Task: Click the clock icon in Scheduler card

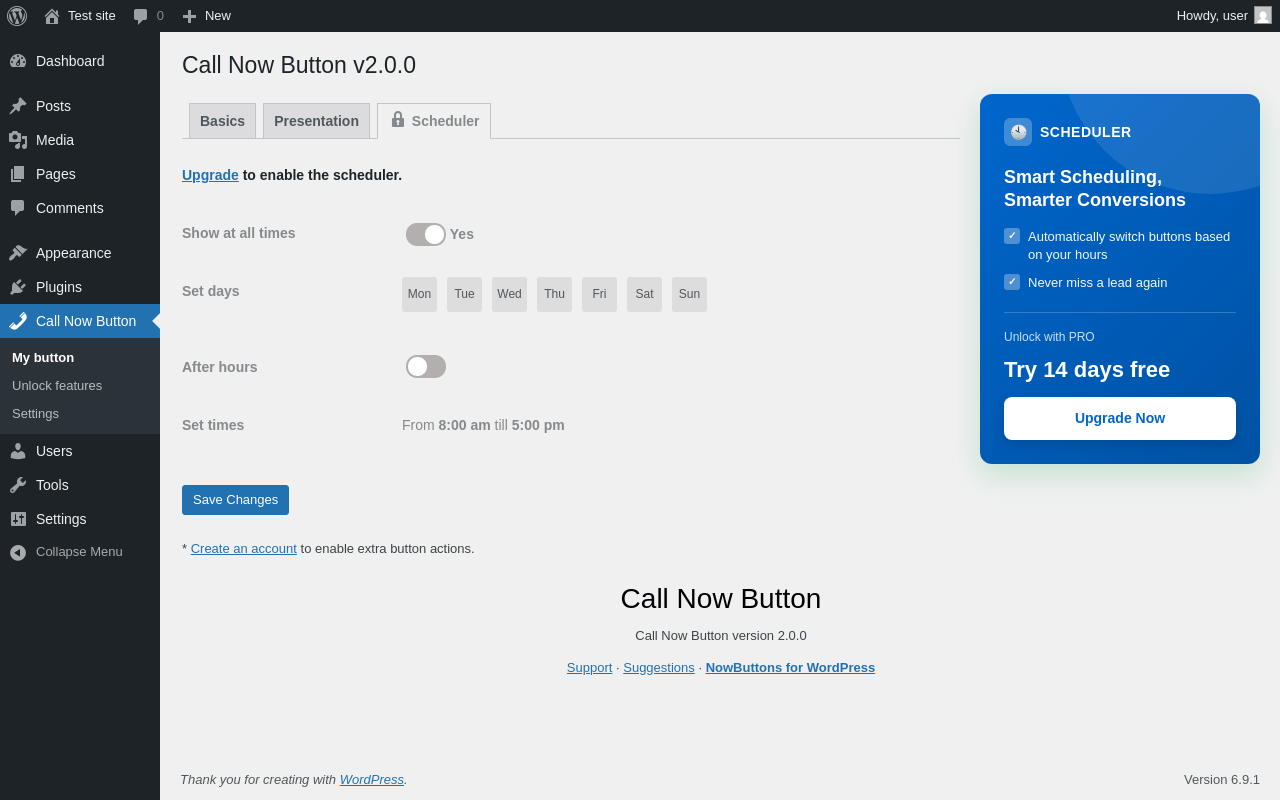Action: [x=1018, y=132]
